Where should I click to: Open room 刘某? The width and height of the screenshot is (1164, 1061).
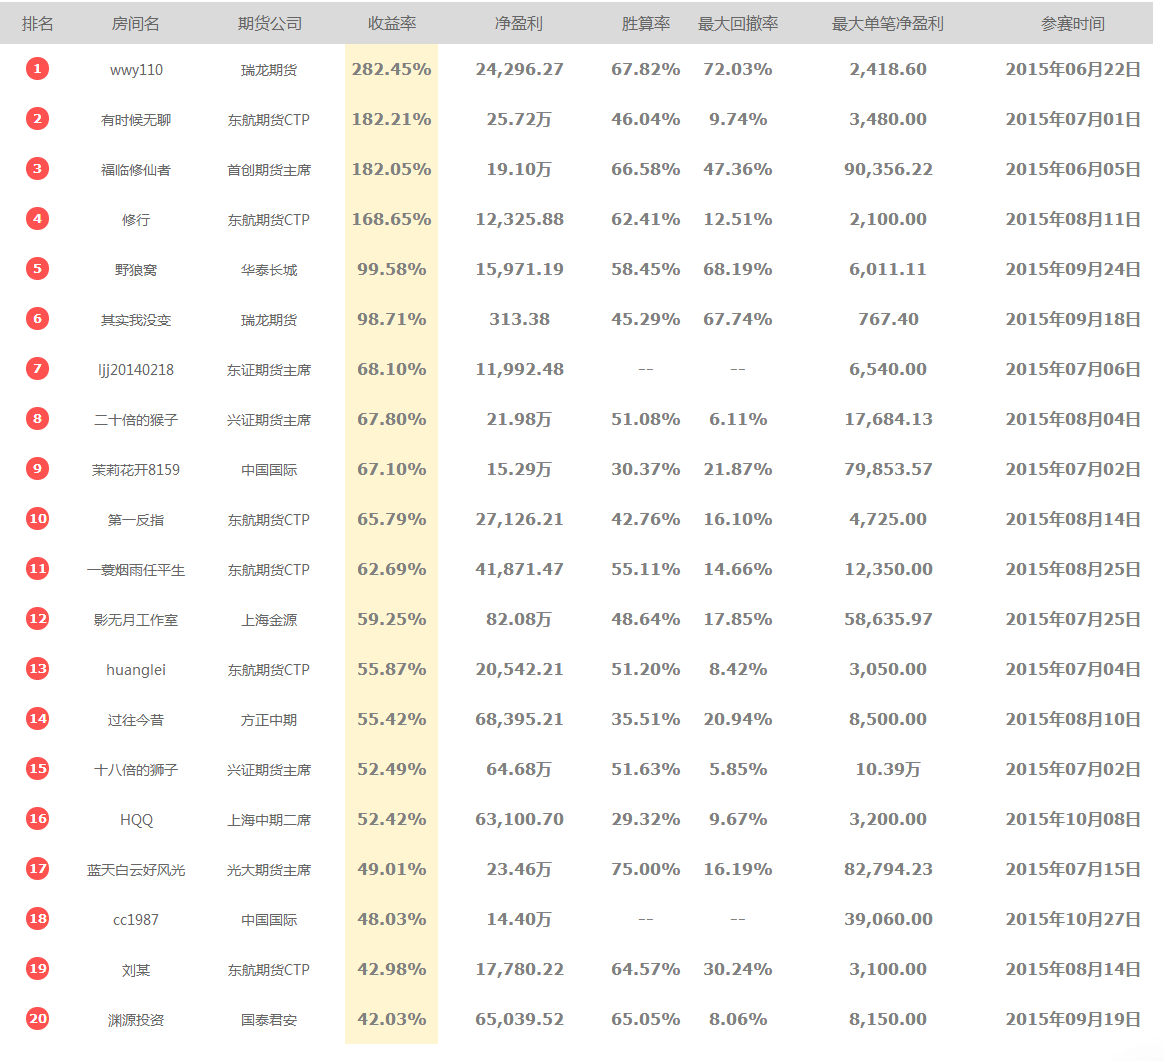click(x=136, y=970)
